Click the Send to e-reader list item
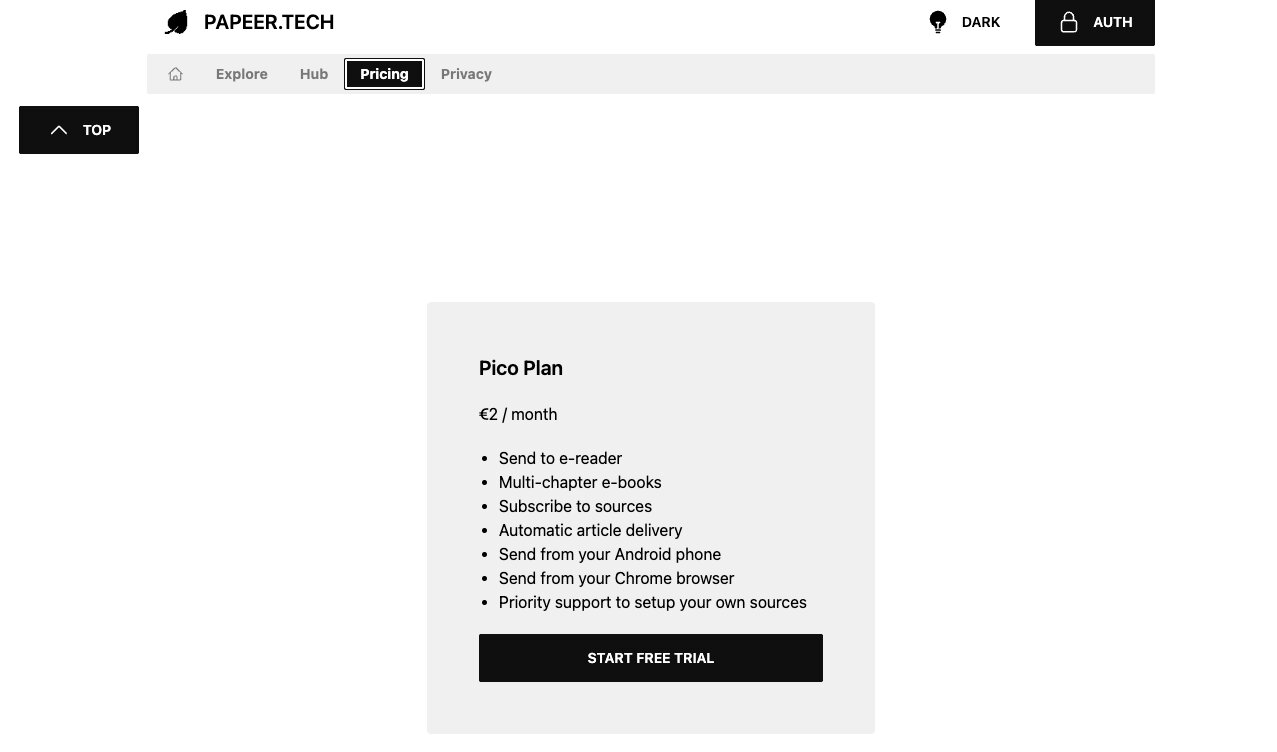 560,458
